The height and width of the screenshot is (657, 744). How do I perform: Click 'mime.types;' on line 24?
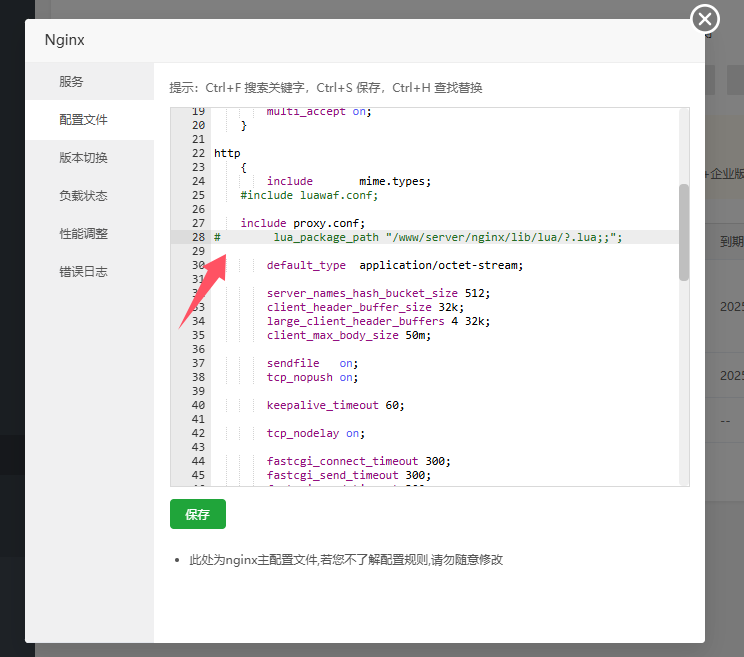tap(395, 181)
